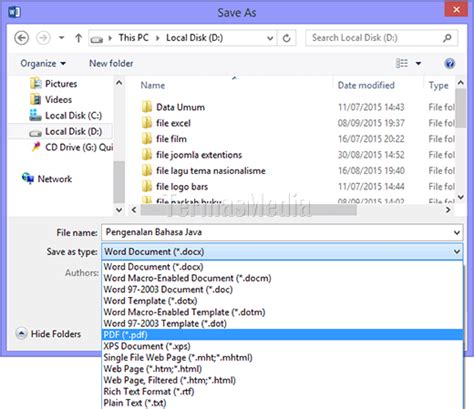The height and width of the screenshot is (409, 474).
Task: Open the Help icon
Action: coord(450,63)
